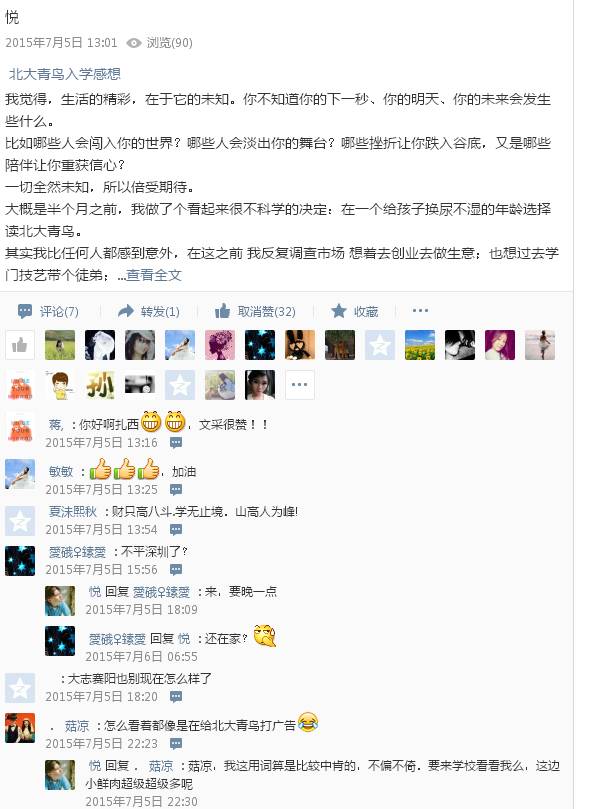Reply icon beside the 22:23 comment
The height and width of the screenshot is (809, 594).
(x=176, y=743)
